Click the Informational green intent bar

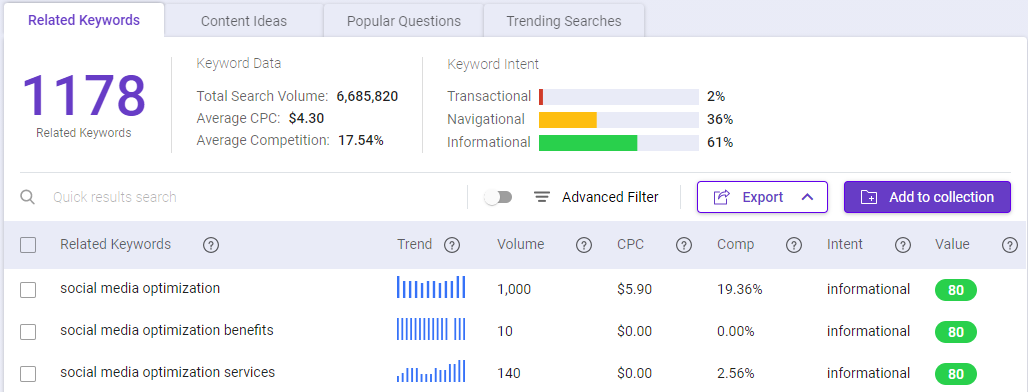coord(588,143)
